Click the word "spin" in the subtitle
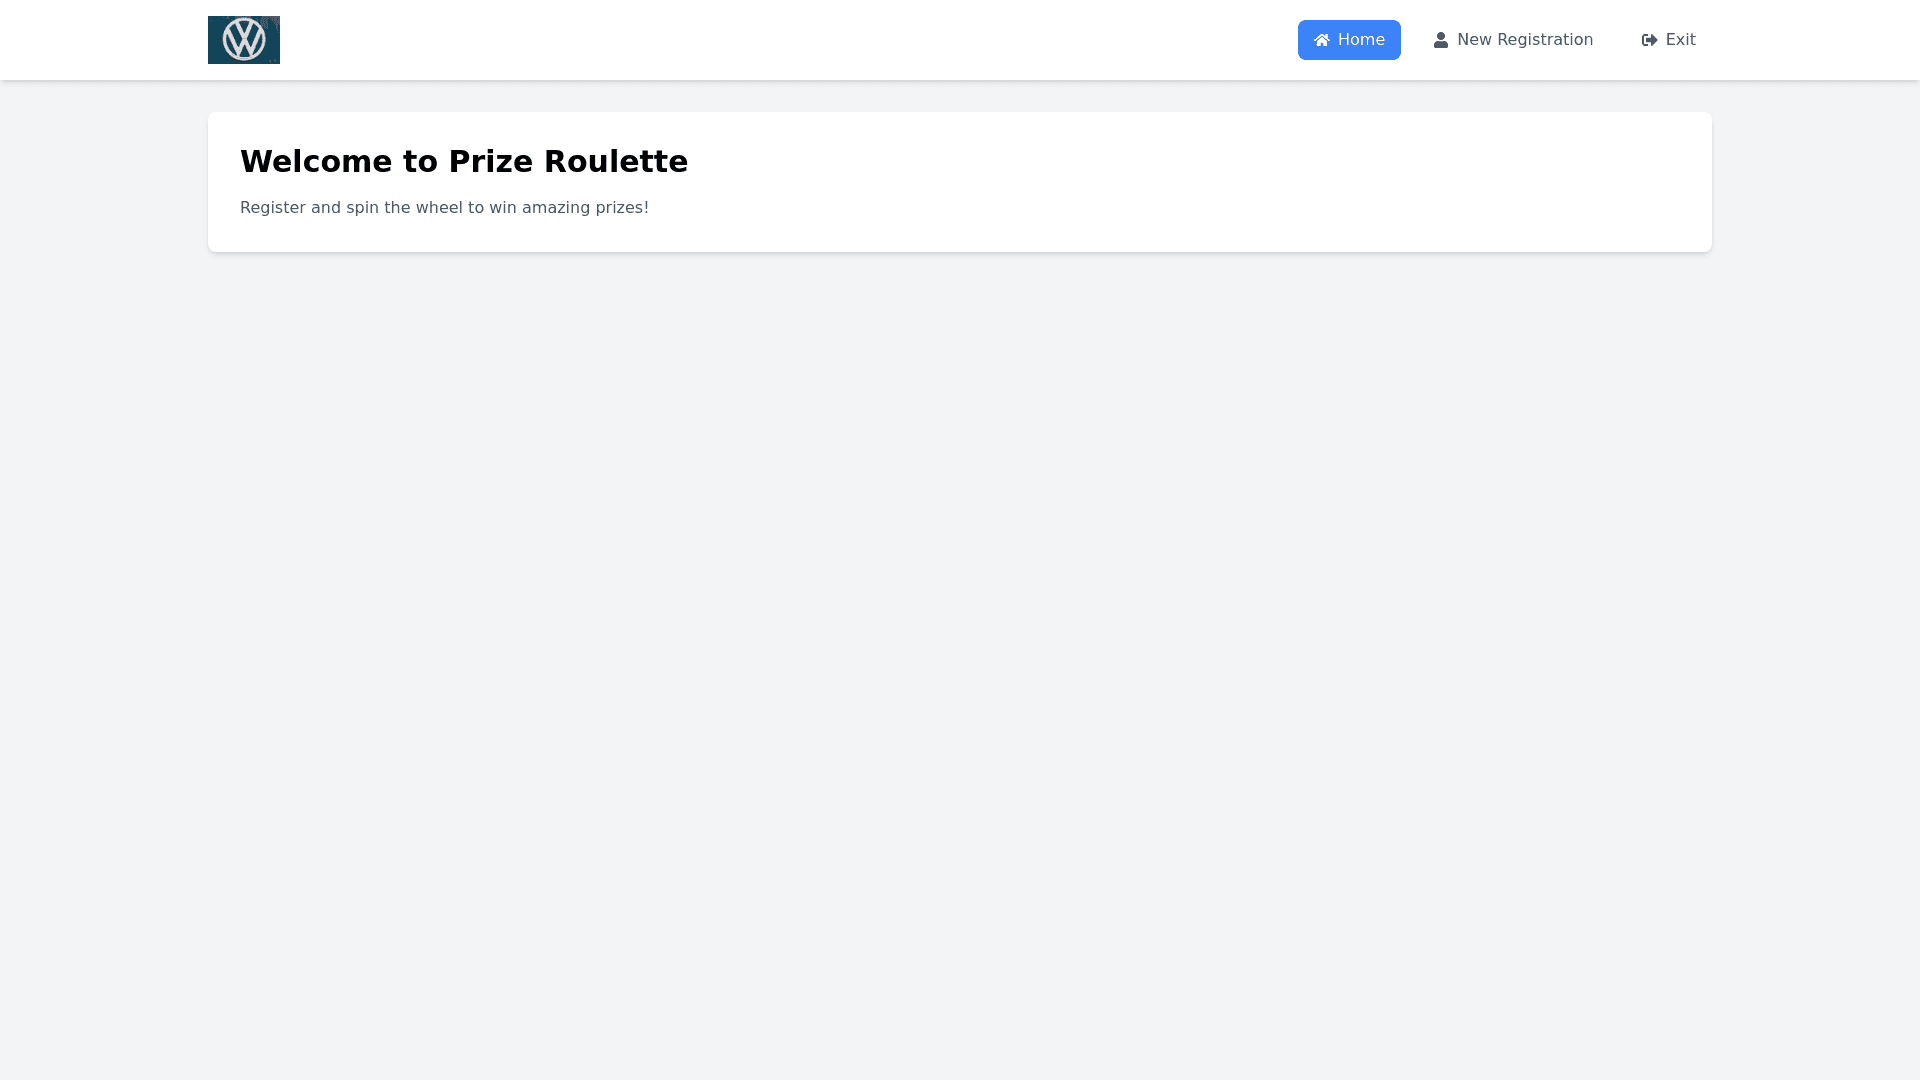This screenshot has width=1920, height=1080. (x=362, y=208)
